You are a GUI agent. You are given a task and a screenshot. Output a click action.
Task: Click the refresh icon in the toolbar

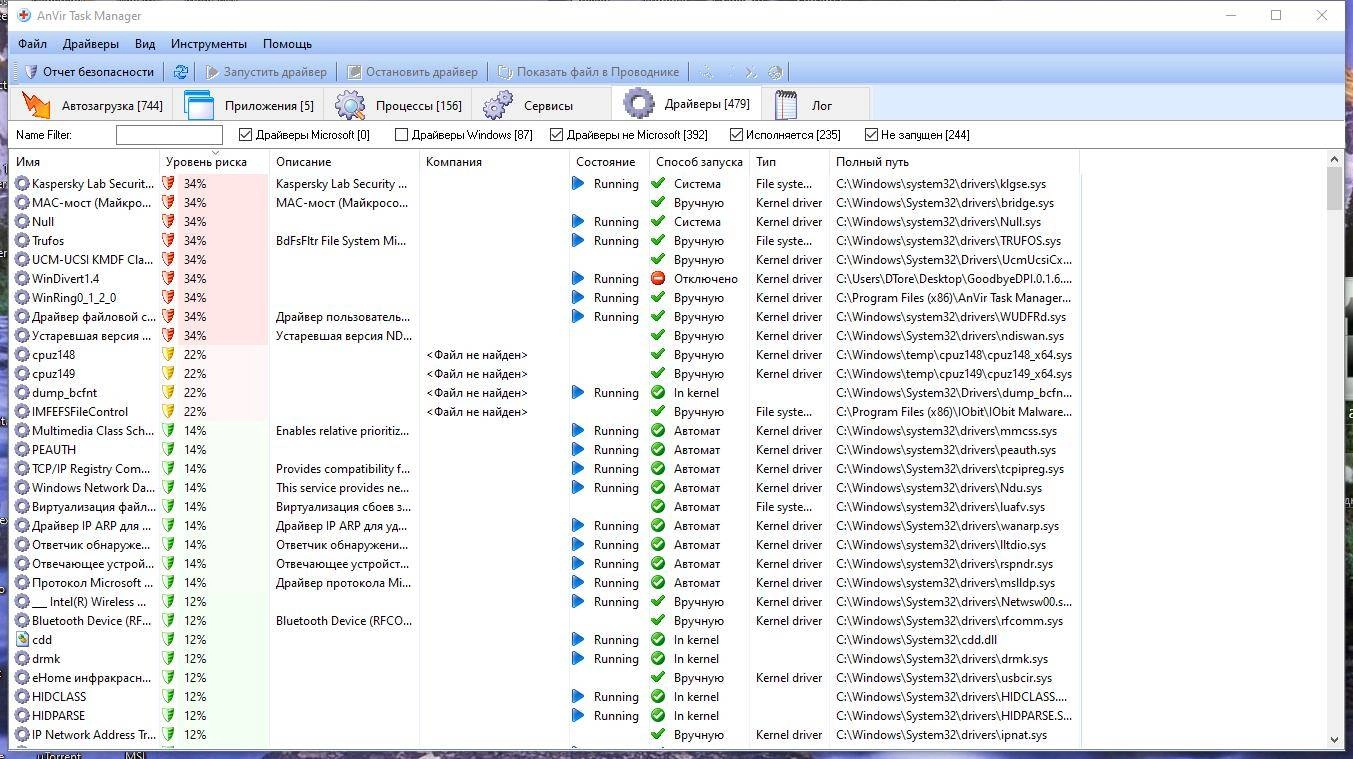181,72
